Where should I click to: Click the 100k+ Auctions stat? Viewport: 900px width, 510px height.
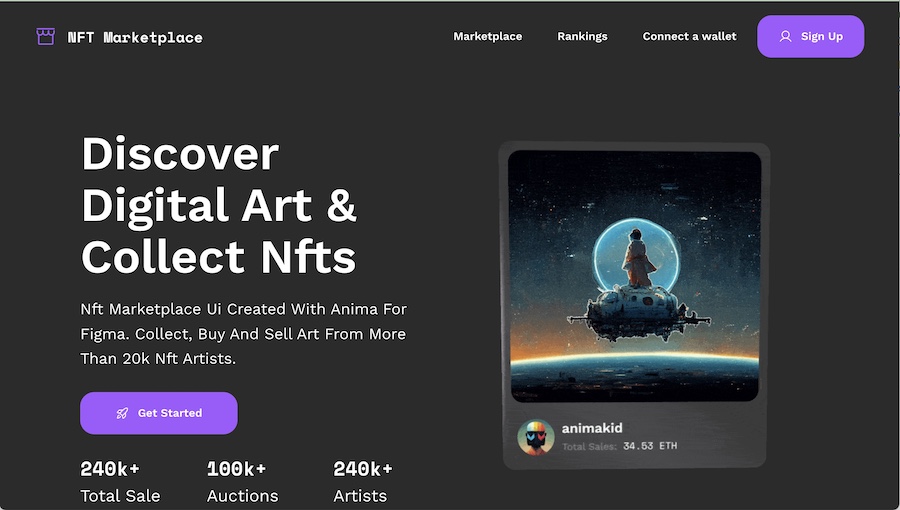pos(242,481)
